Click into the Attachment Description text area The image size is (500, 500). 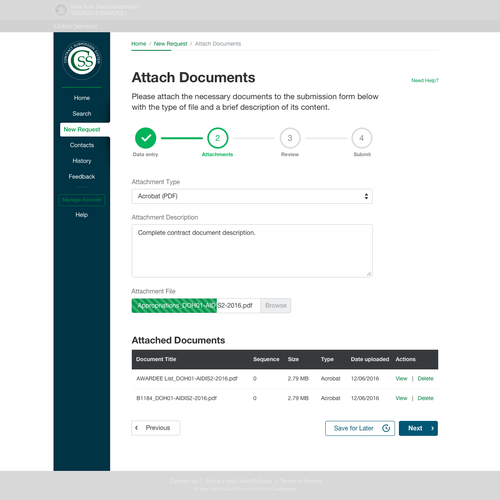252,251
